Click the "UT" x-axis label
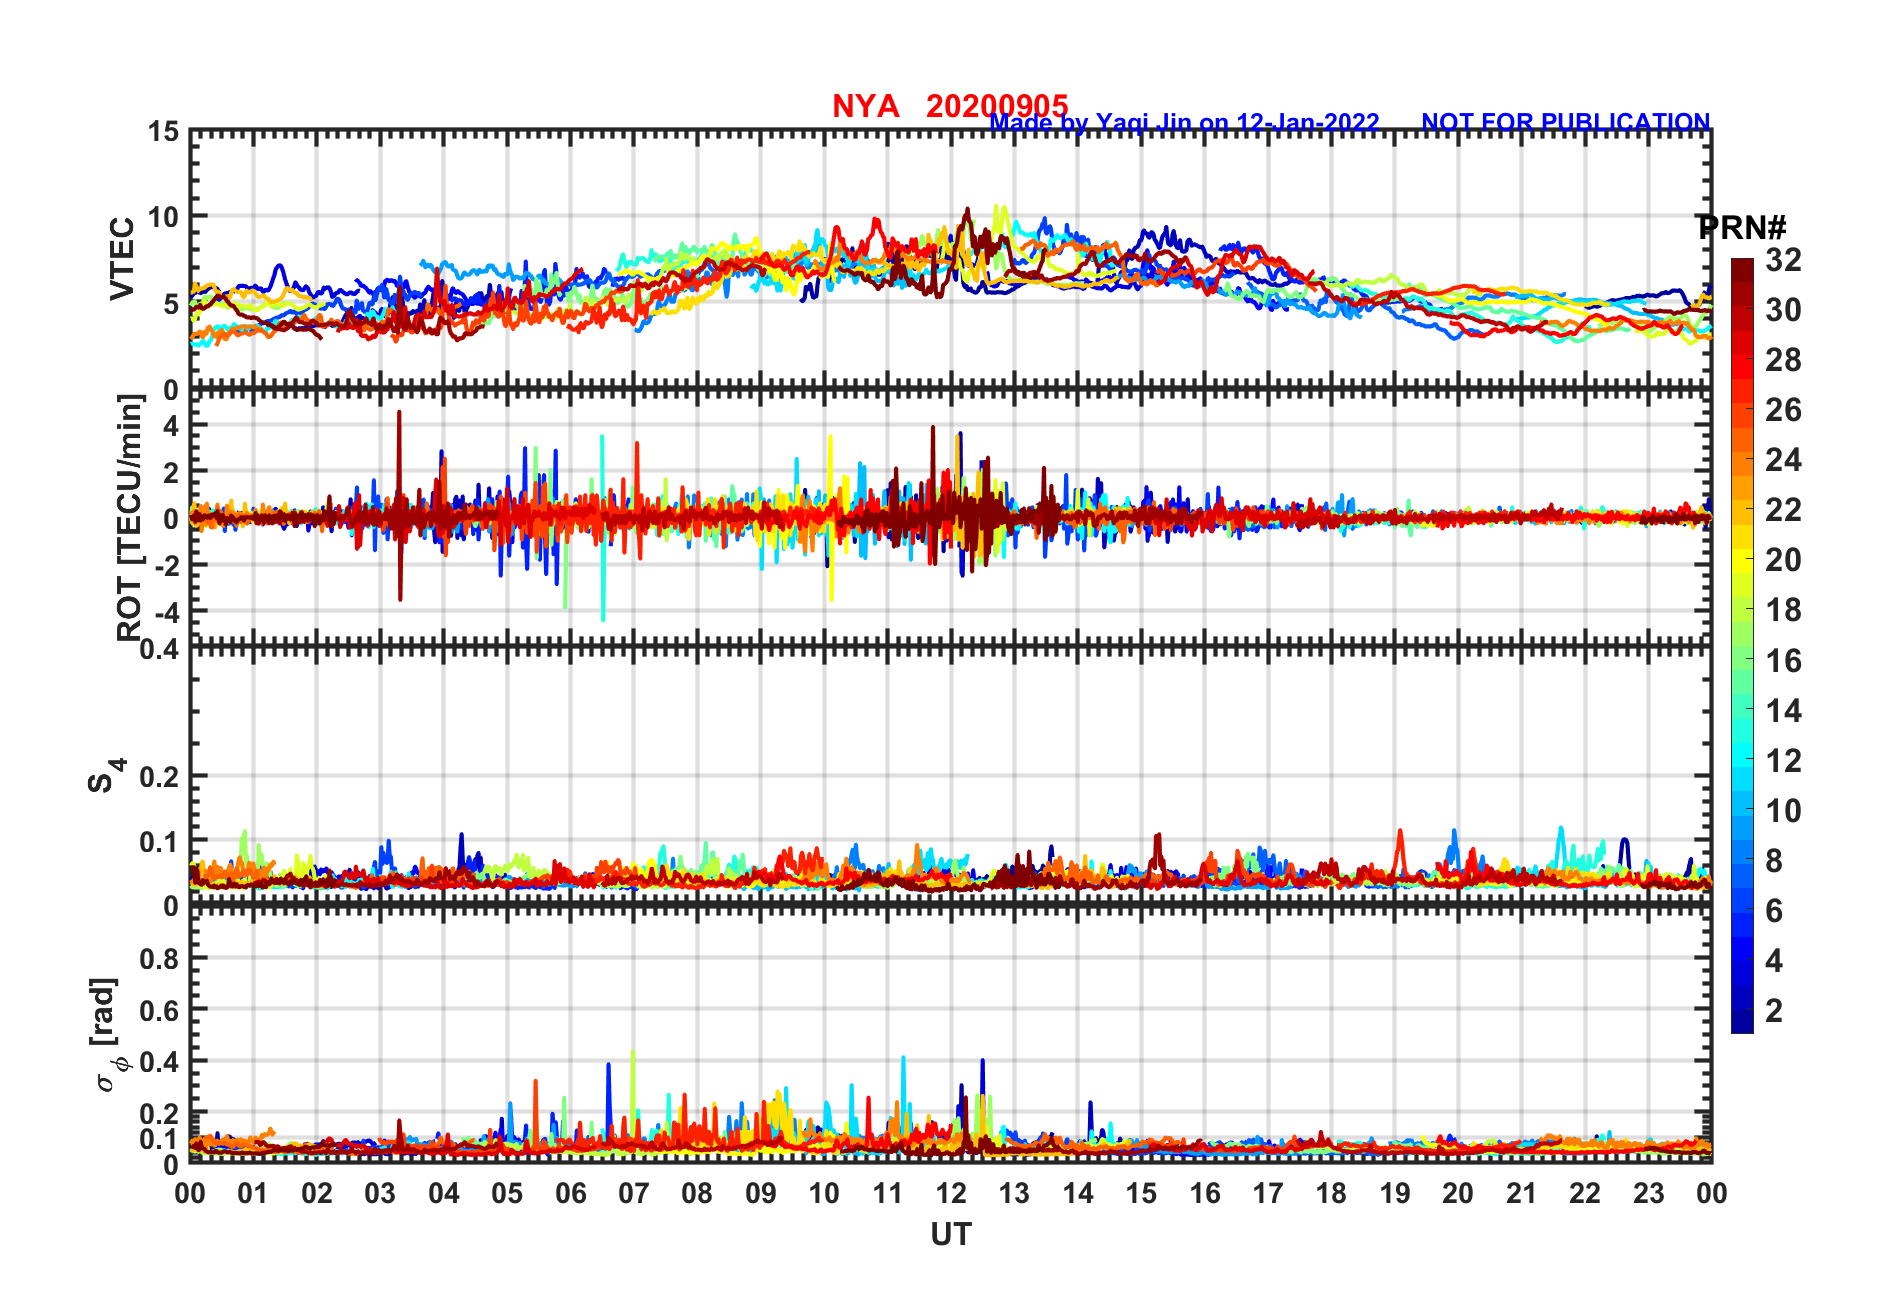Image resolution: width=1902 pixels, height=1292 pixels. point(951,1235)
